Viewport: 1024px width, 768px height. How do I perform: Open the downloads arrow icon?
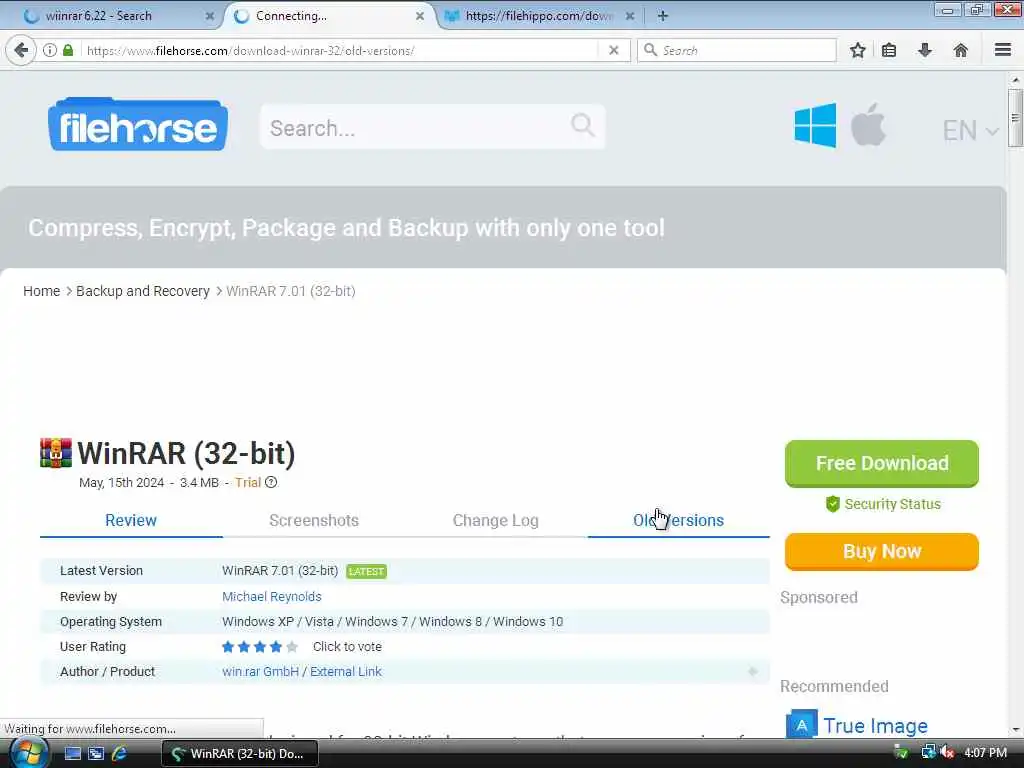point(925,50)
